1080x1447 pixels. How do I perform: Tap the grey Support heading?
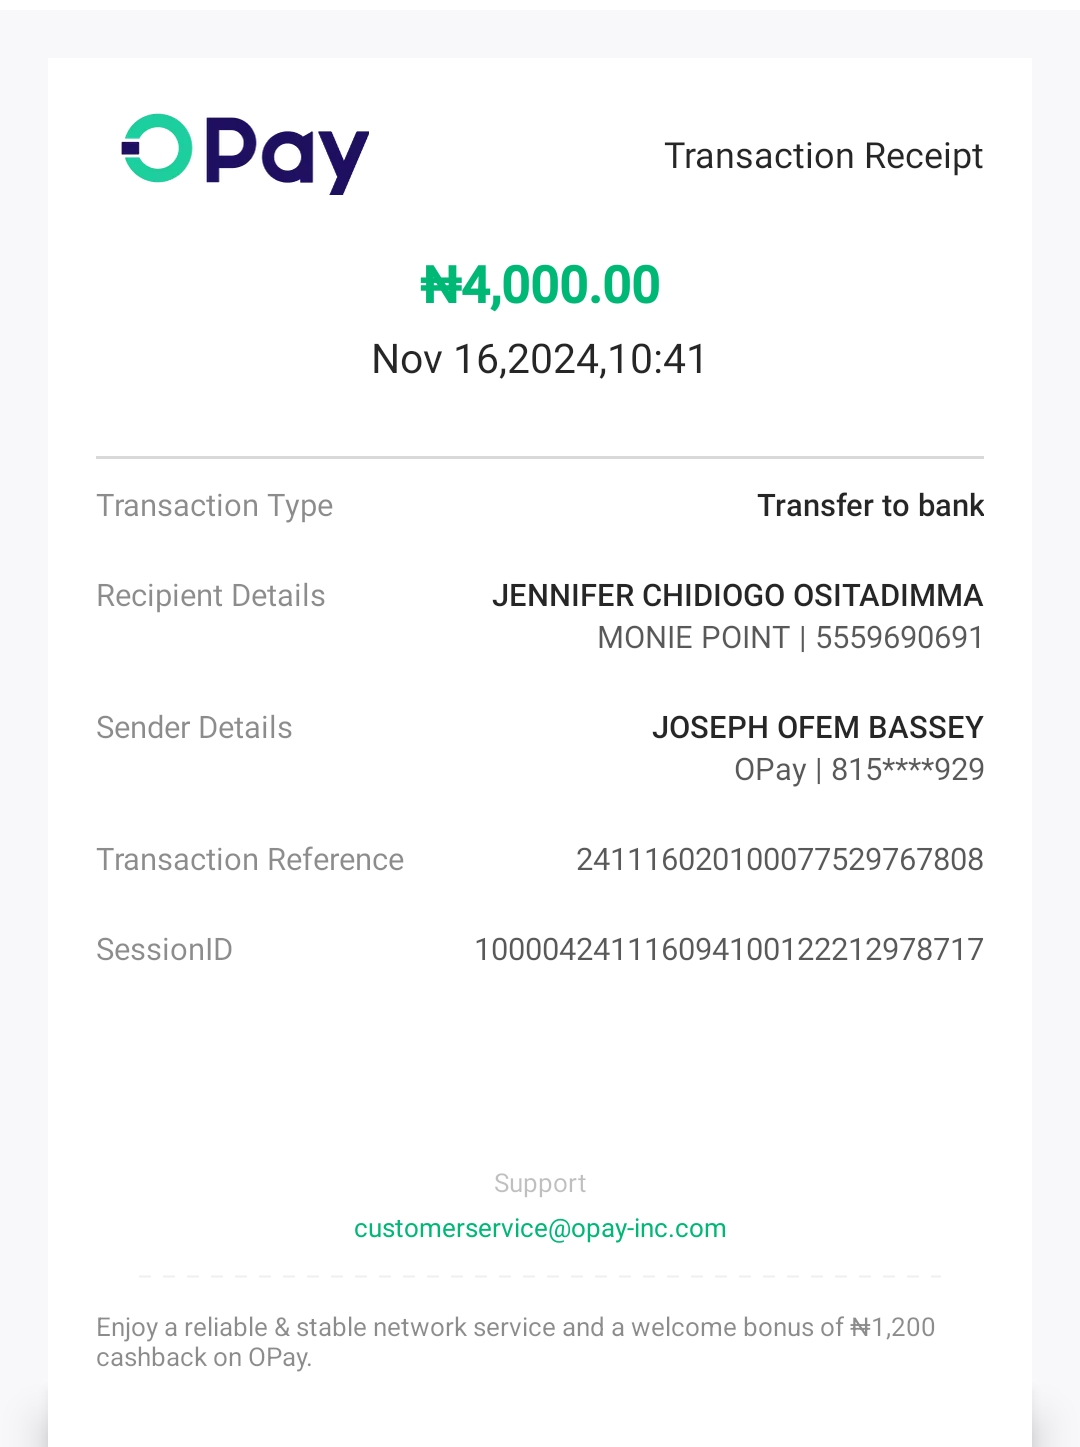click(540, 1184)
